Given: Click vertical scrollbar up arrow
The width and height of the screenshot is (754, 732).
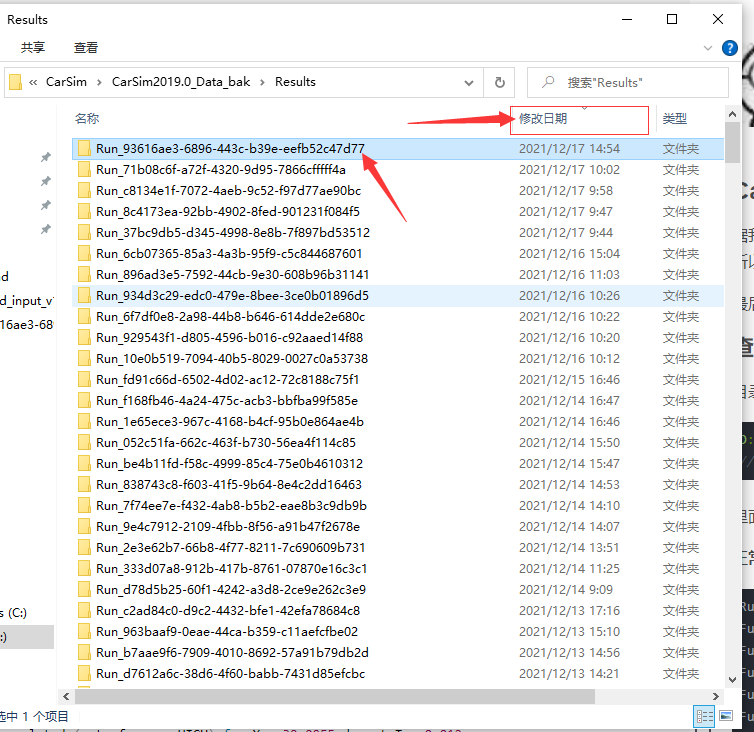Looking at the screenshot, I should click(732, 114).
